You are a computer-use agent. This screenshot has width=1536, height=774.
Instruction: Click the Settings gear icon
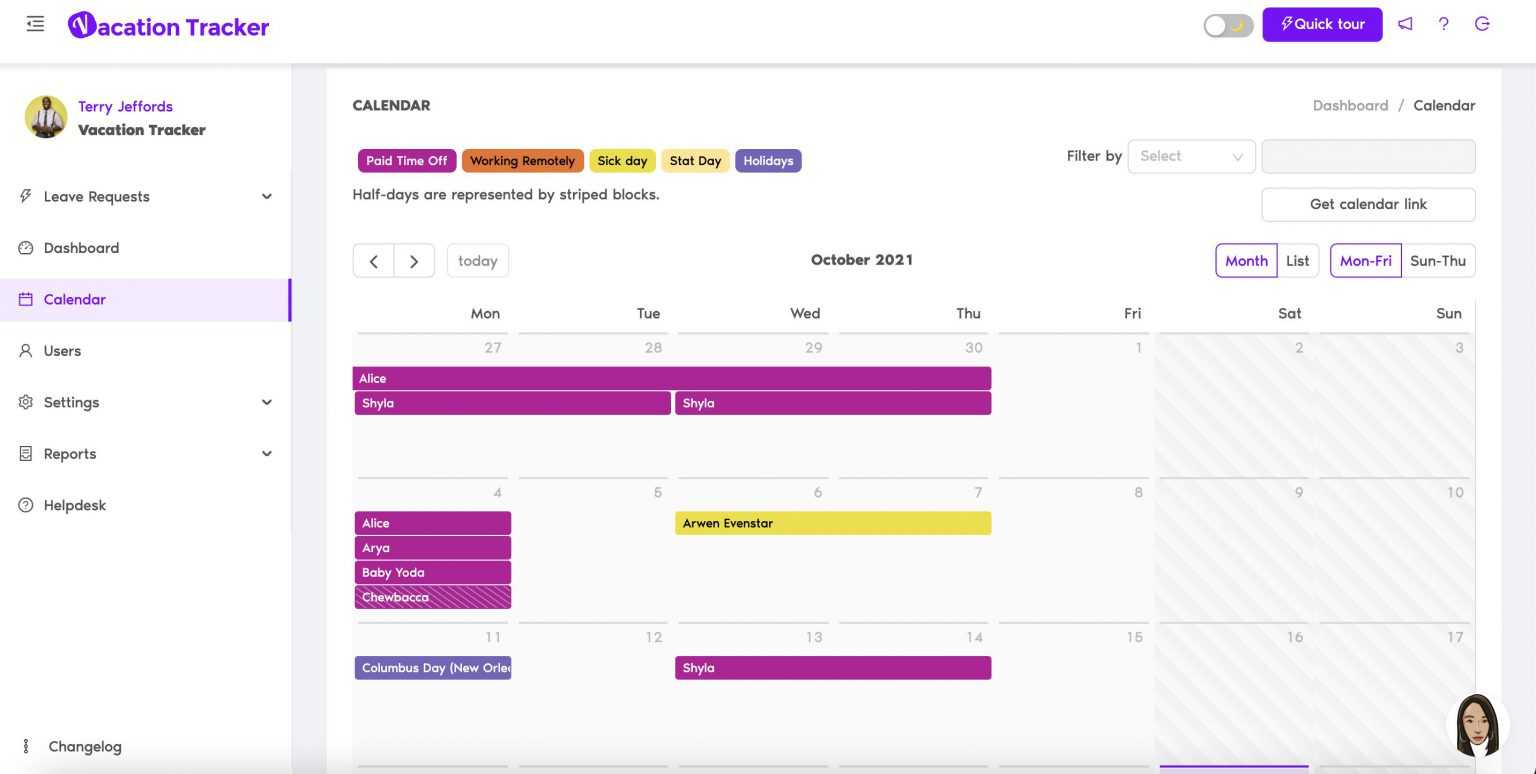26,402
